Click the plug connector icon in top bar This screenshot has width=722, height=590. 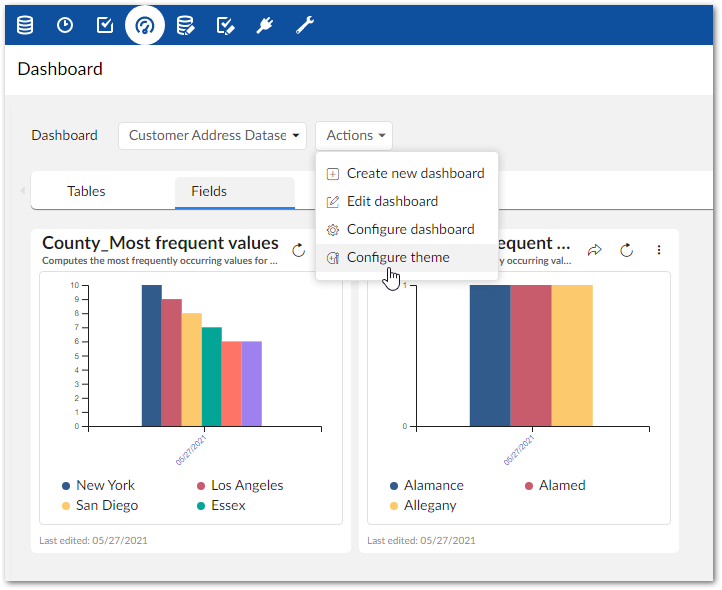[x=265, y=25]
